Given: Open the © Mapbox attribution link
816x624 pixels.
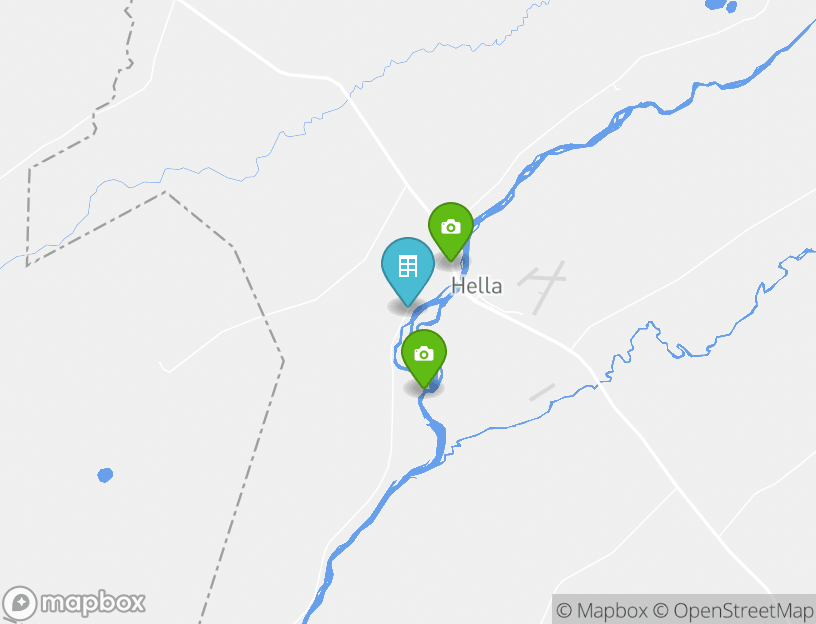Looking at the screenshot, I should click(602, 610).
